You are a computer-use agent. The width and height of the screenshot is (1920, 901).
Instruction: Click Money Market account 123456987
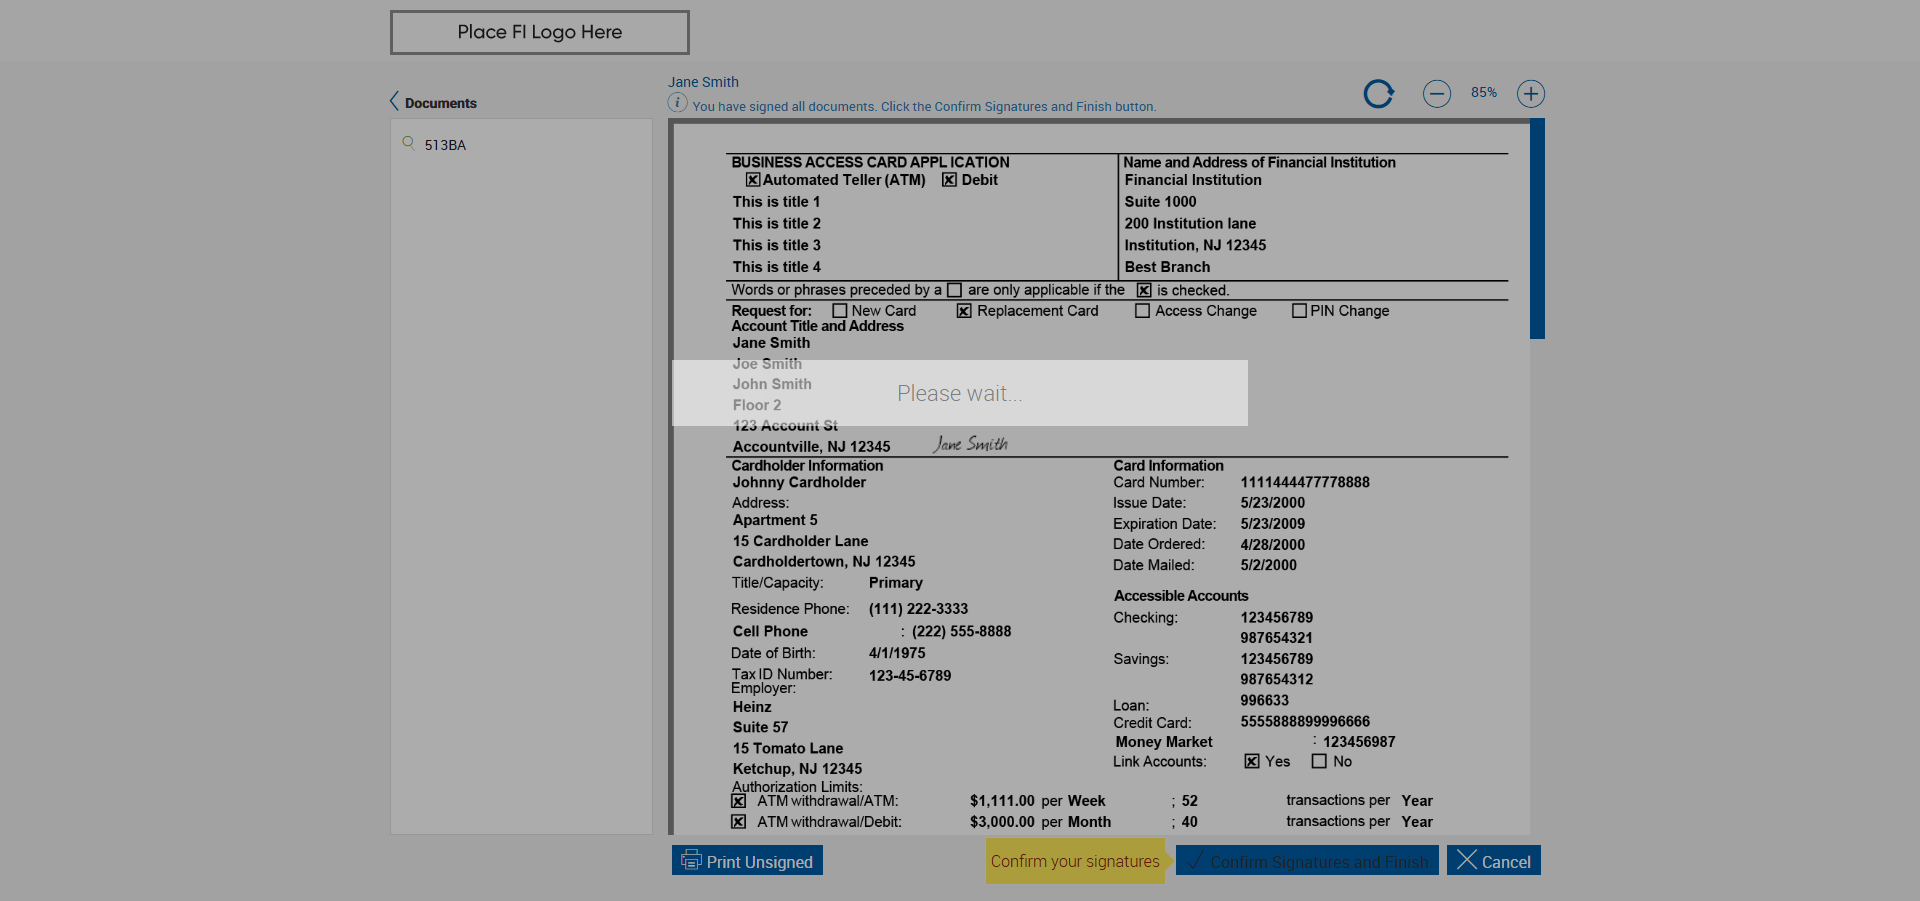pyautogui.click(x=1359, y=742)
